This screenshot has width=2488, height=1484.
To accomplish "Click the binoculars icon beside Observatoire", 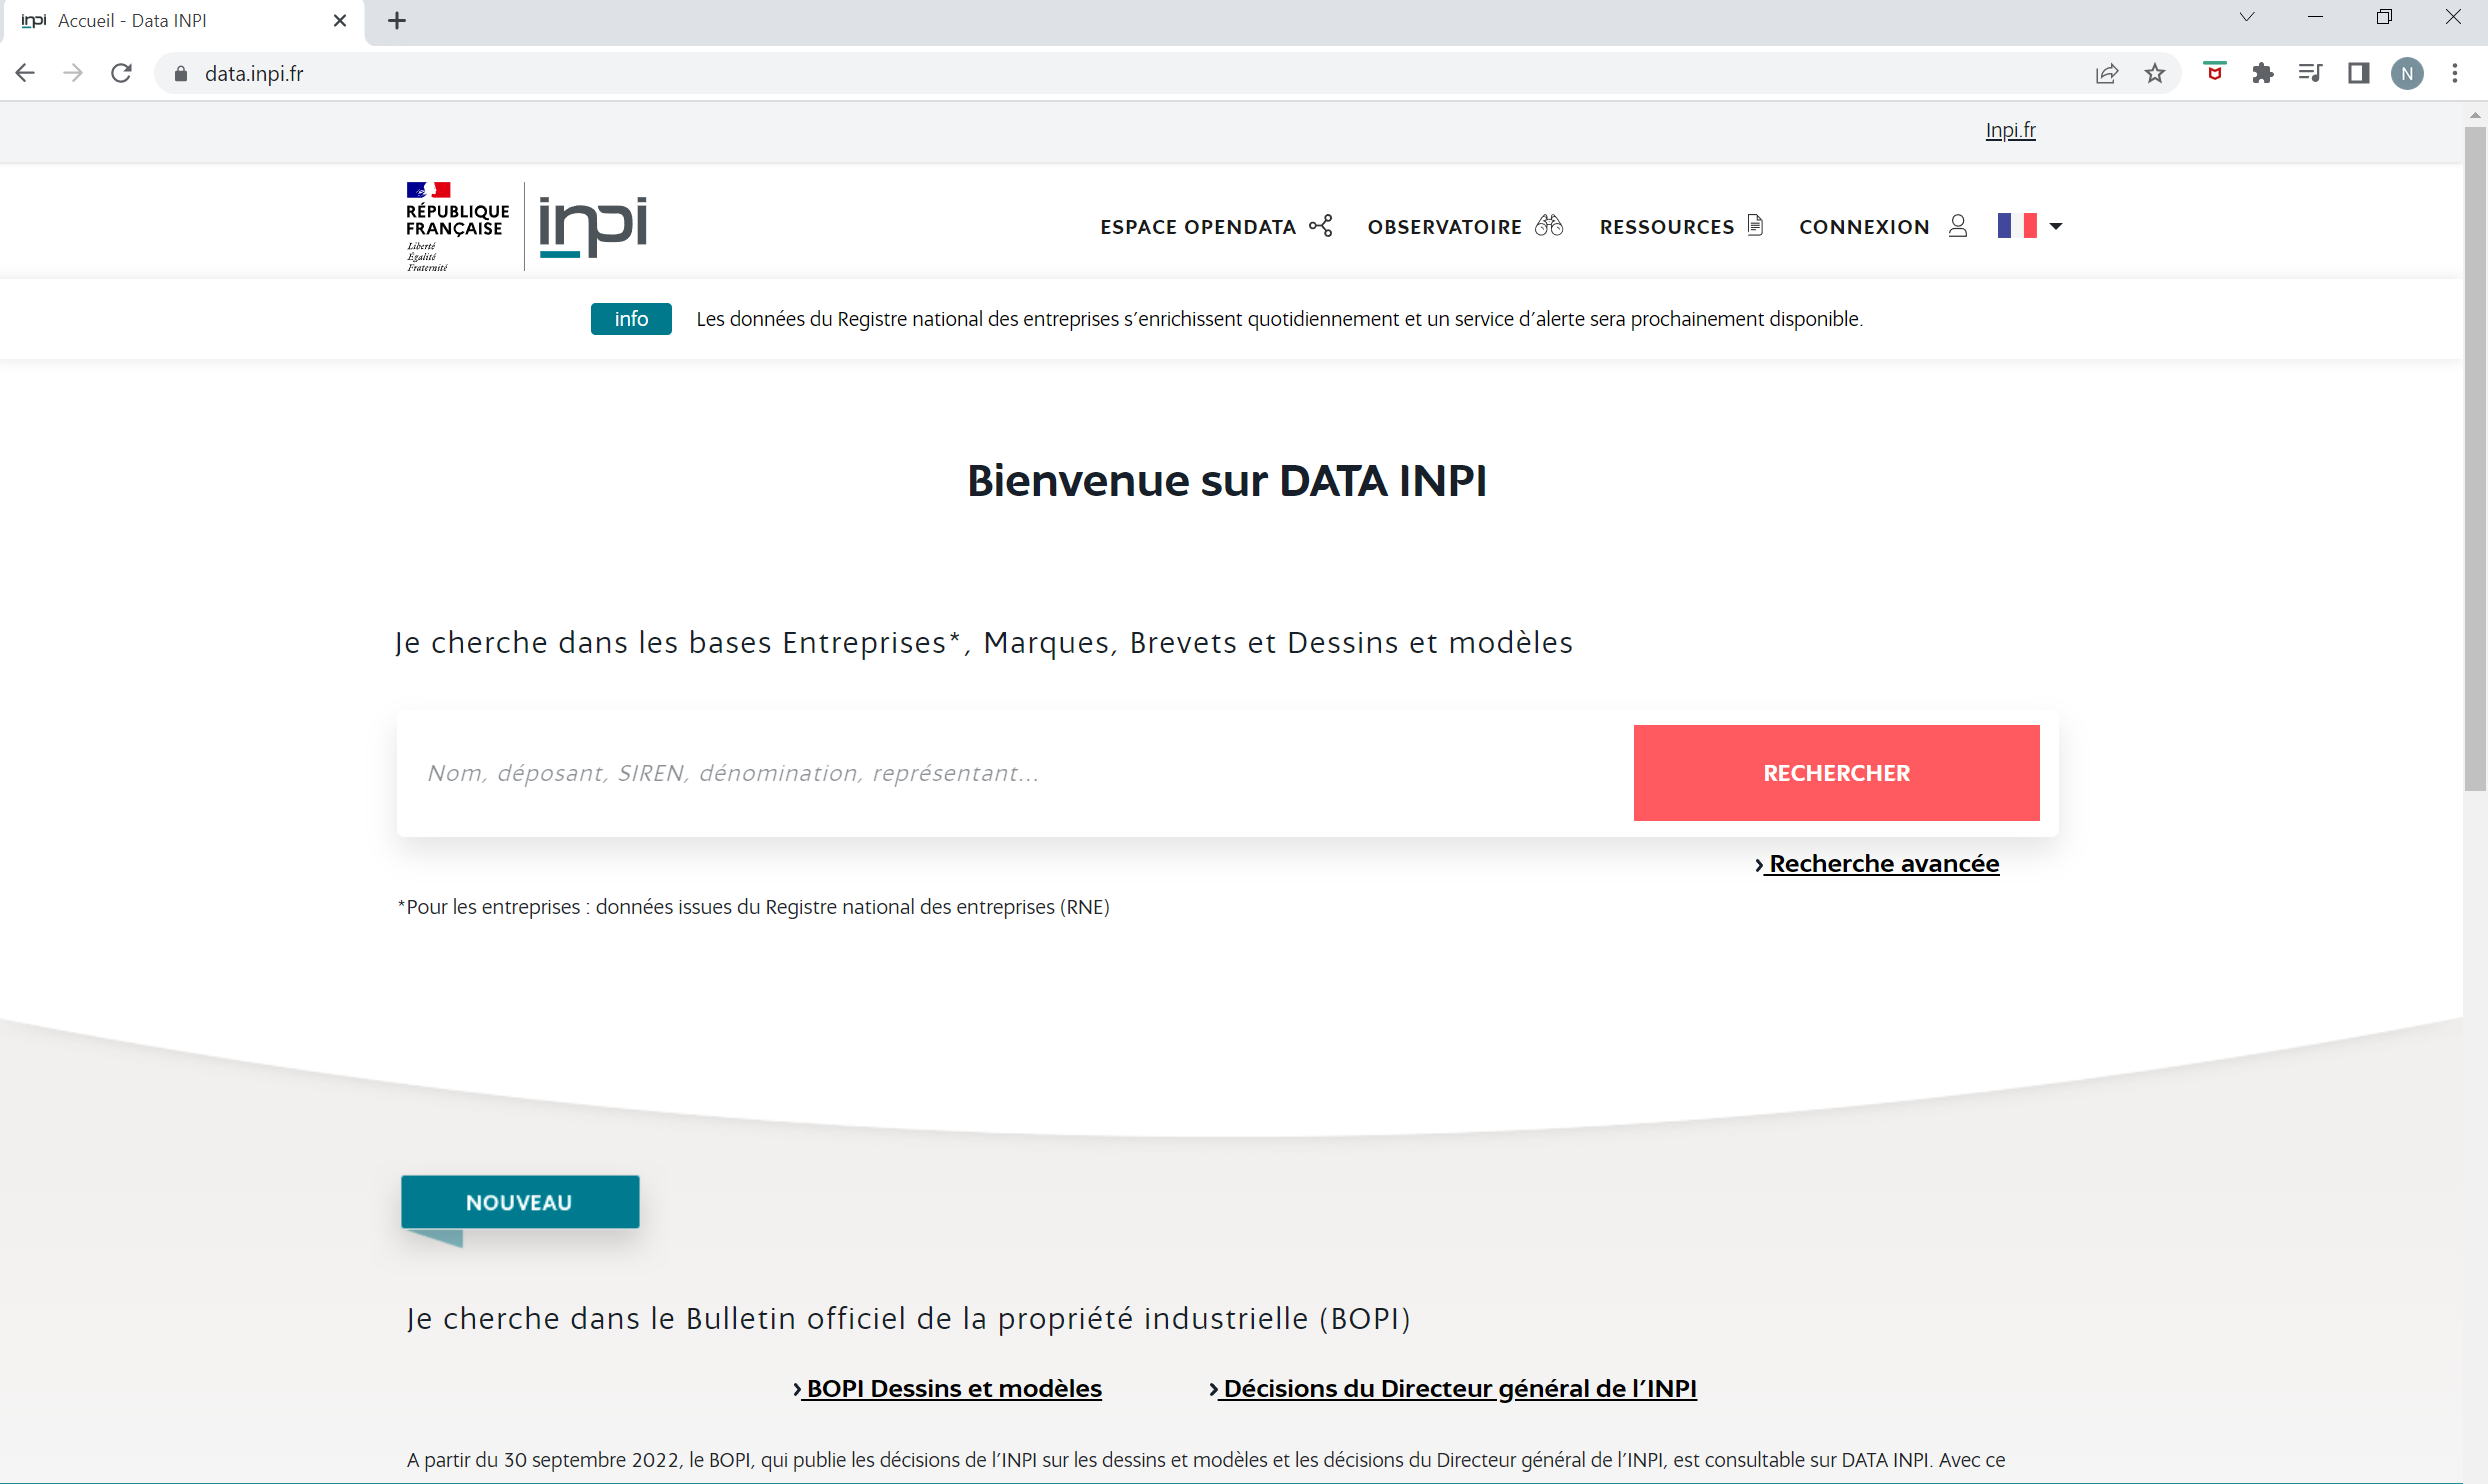I will click(x=1549, y=225).
